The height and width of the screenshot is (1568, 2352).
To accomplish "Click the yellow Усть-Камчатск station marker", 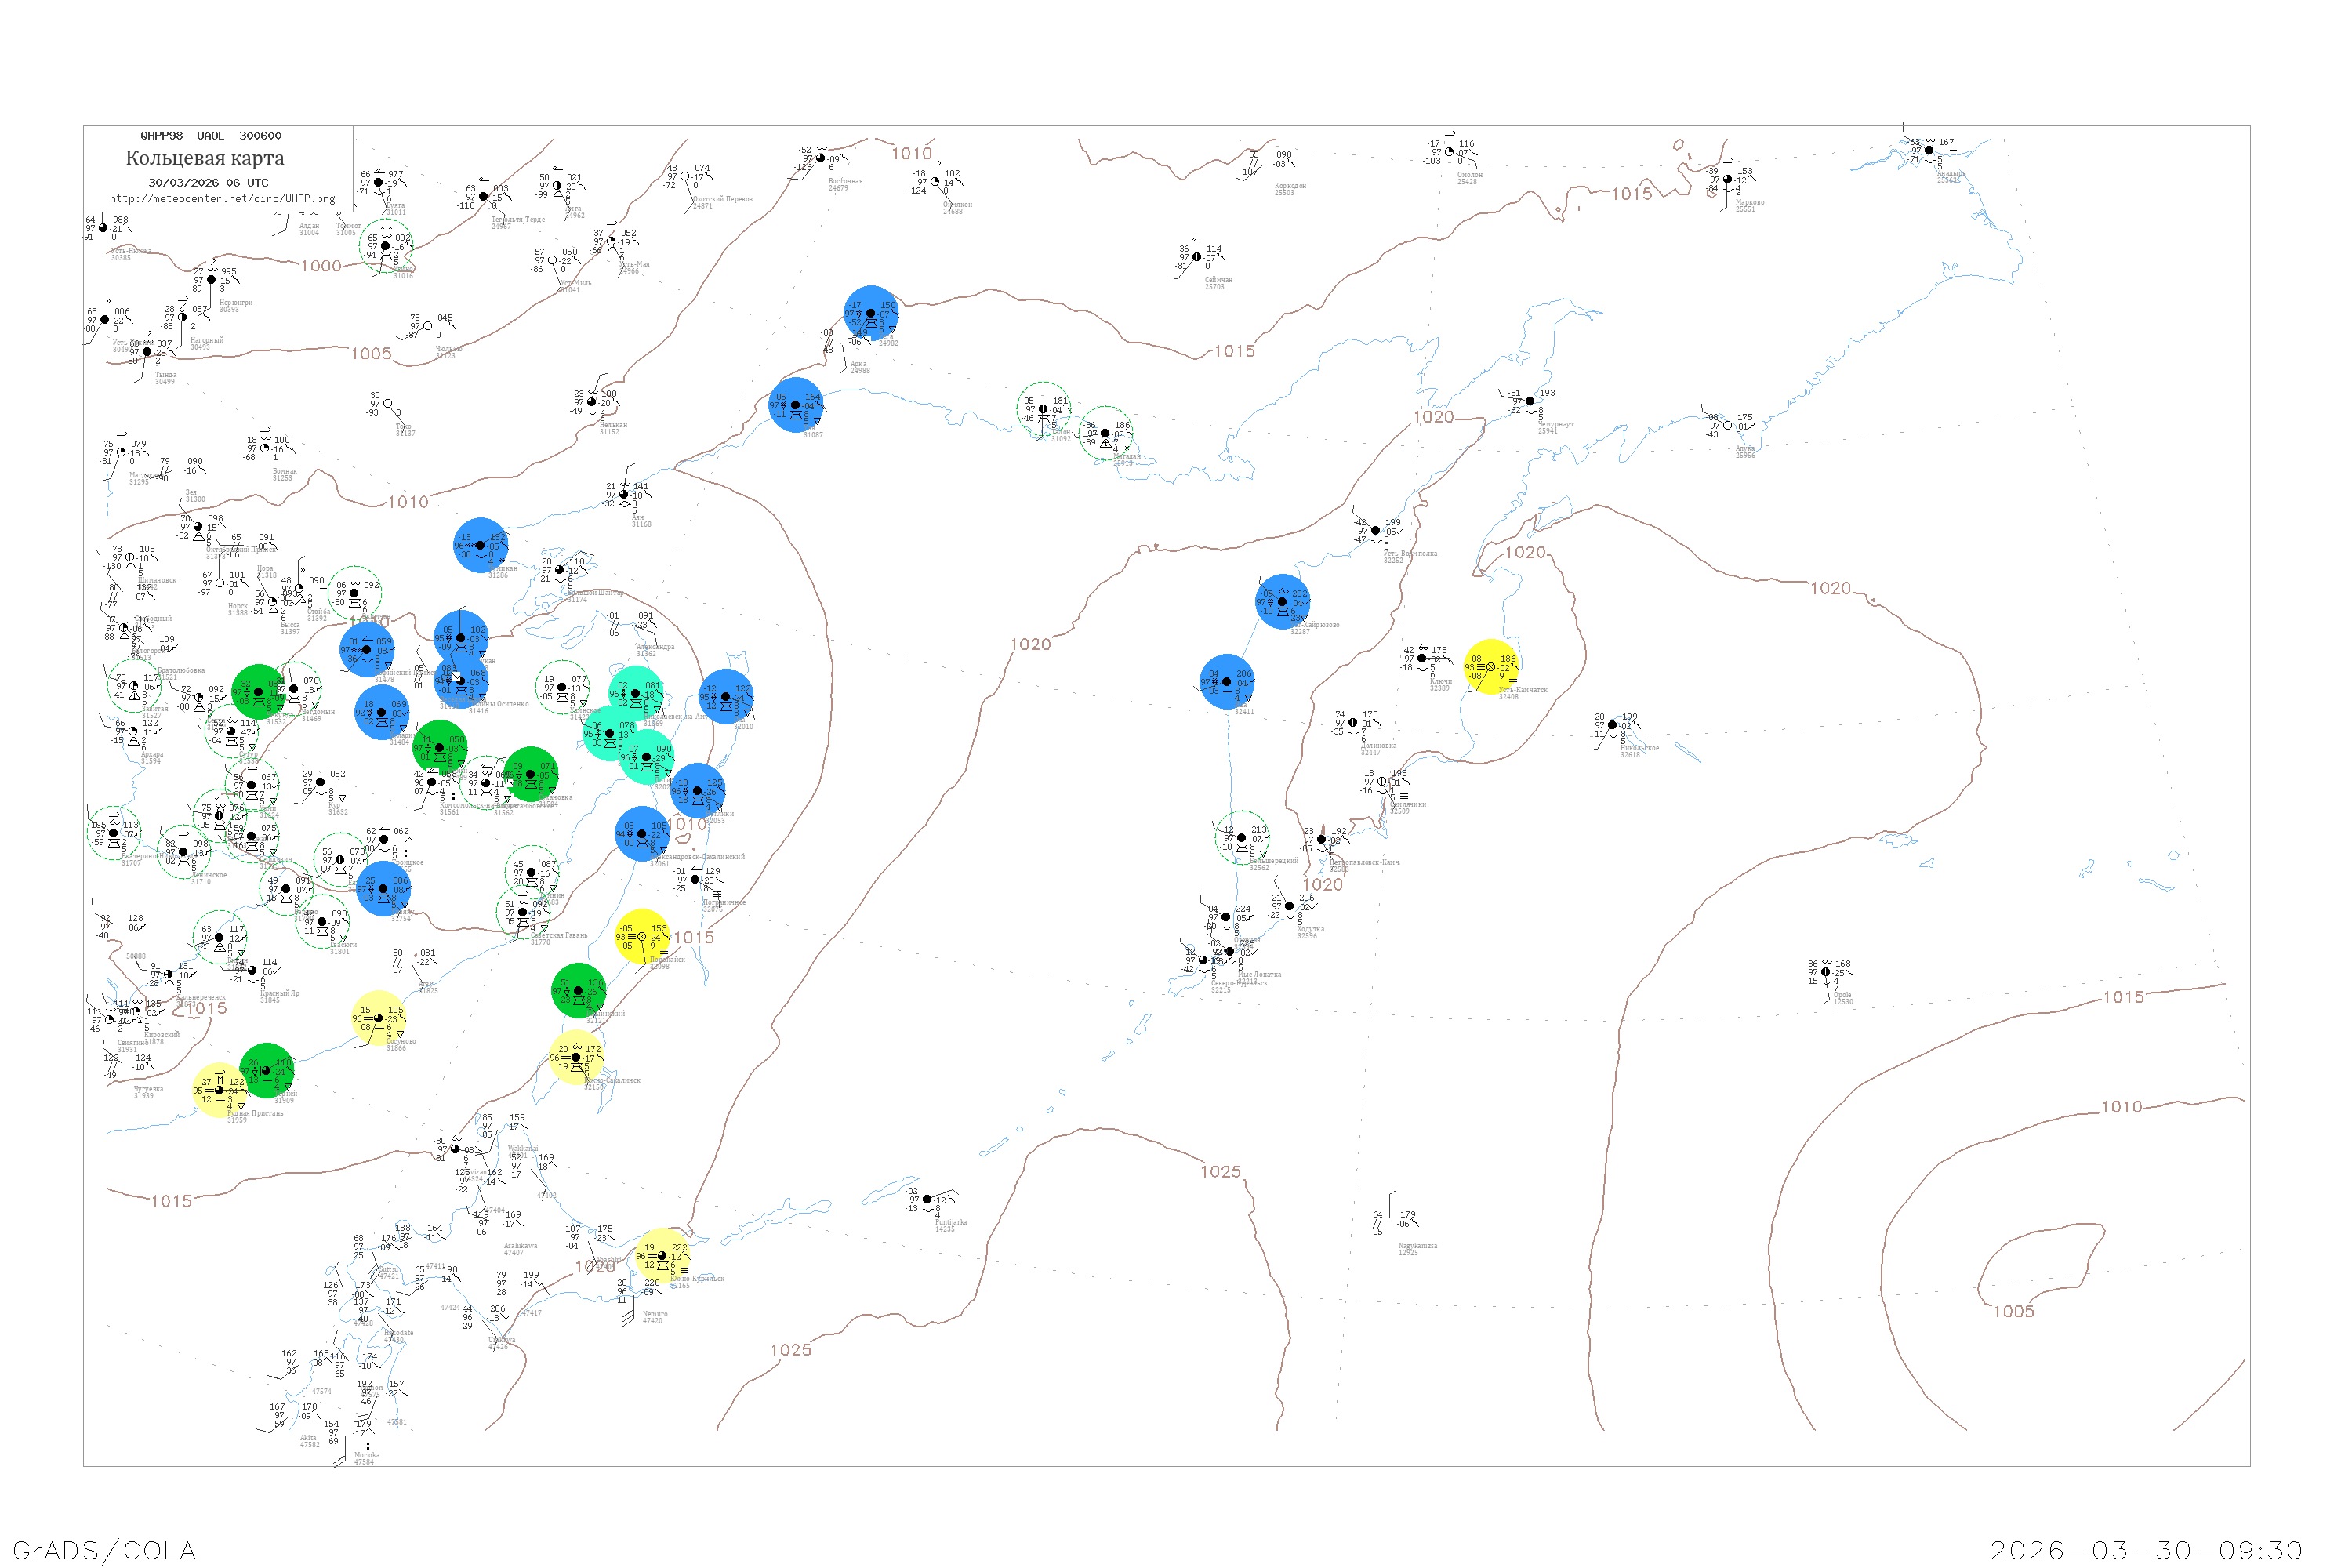I will tap(1490, 667).
